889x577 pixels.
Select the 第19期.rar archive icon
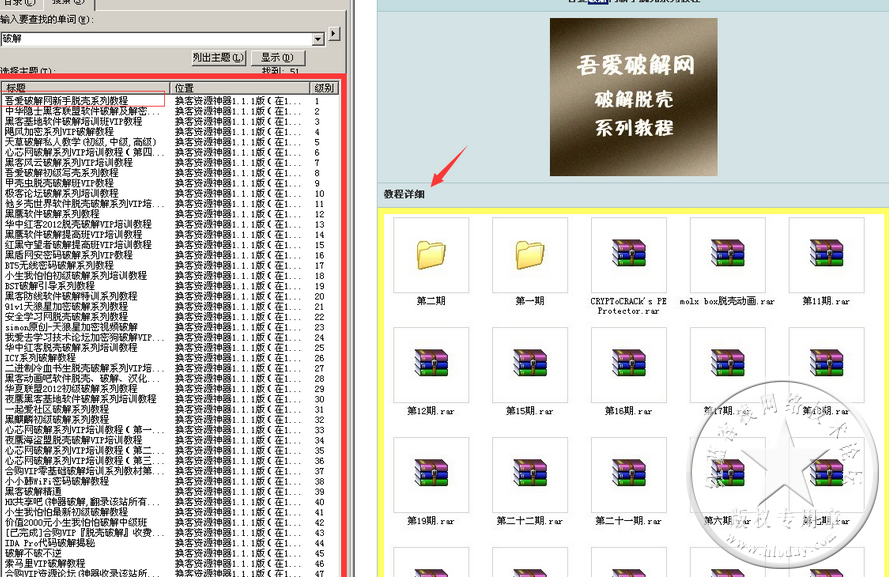coord(431,475)
